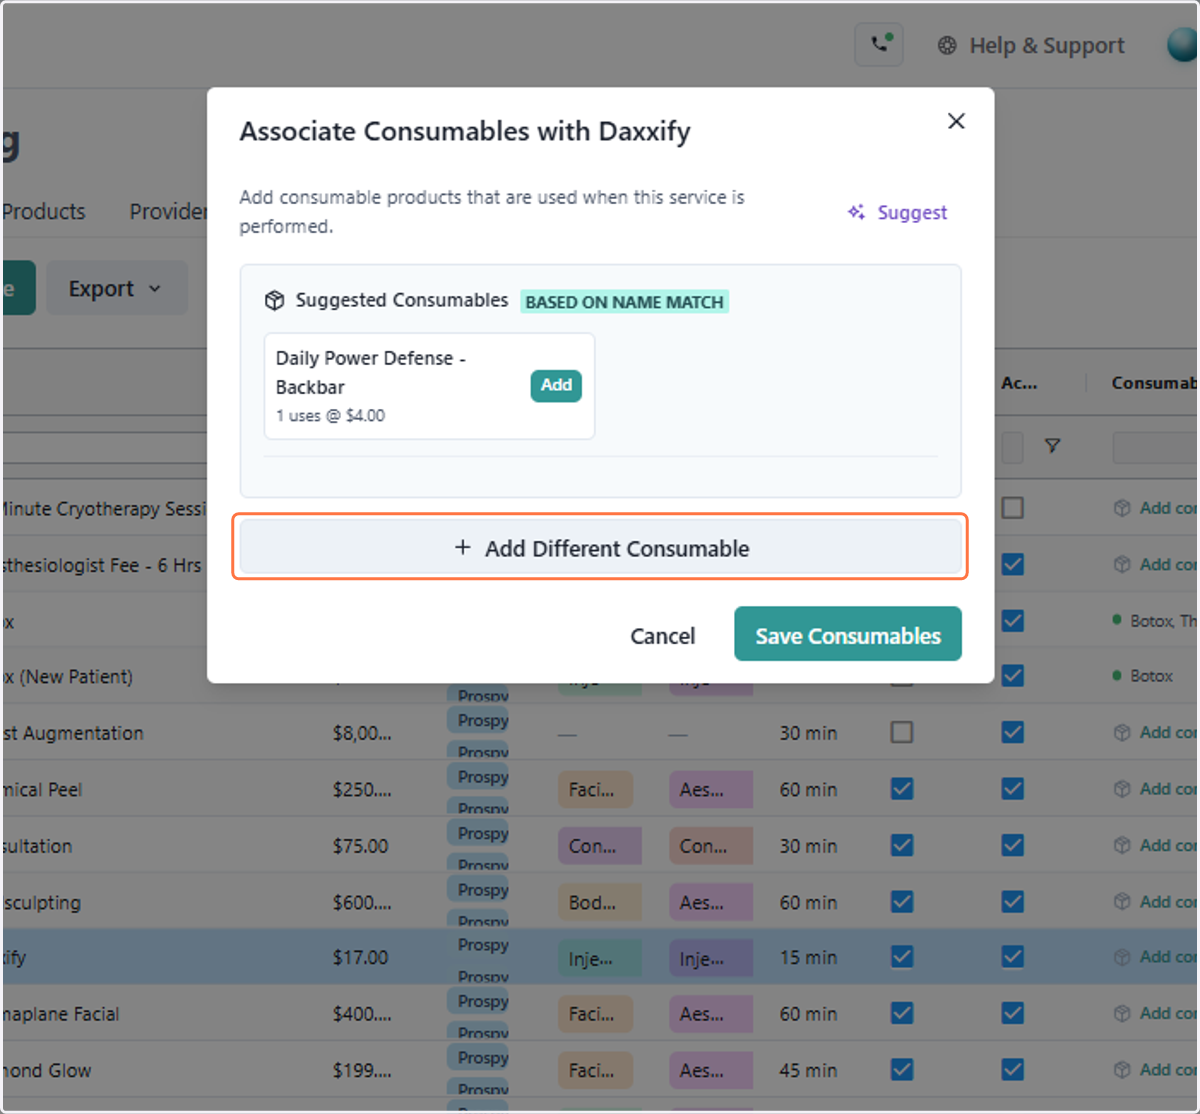Switch to the Providers tab
The height and width of the screenshot is (1114, 1200).
(168, 212)
